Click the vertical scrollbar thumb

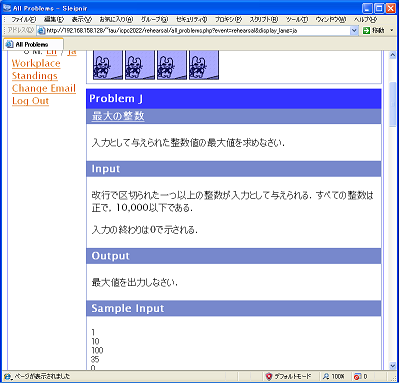tap(393, 104)
